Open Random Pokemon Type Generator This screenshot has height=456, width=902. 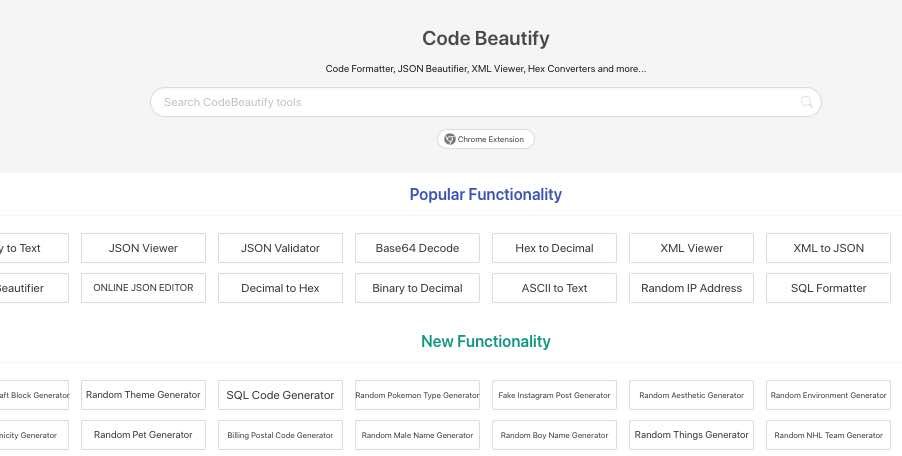[417, 395]
